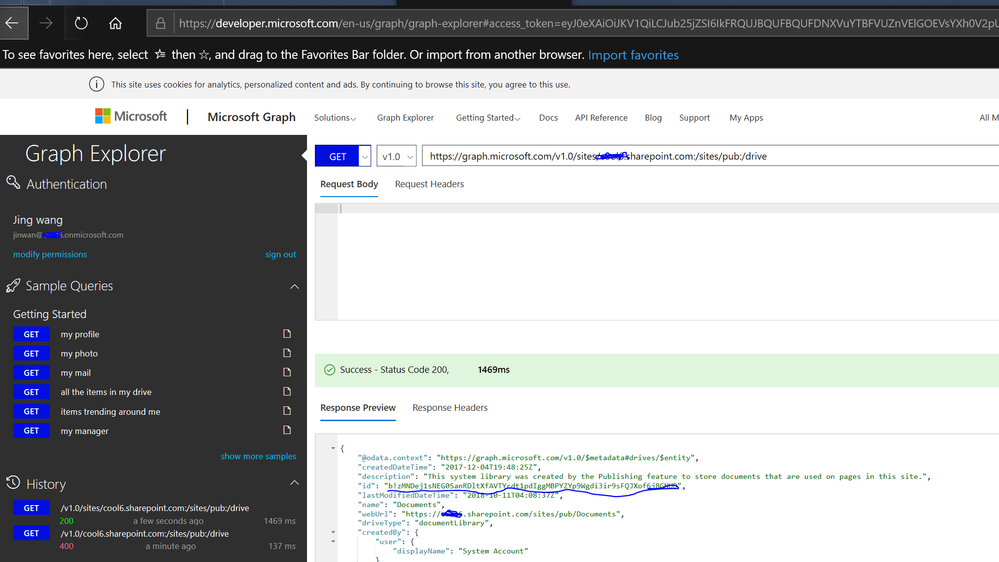This screenshot has height=562, width=999.
Task: Click the @odata.context URL value
Action: point(566,458)
